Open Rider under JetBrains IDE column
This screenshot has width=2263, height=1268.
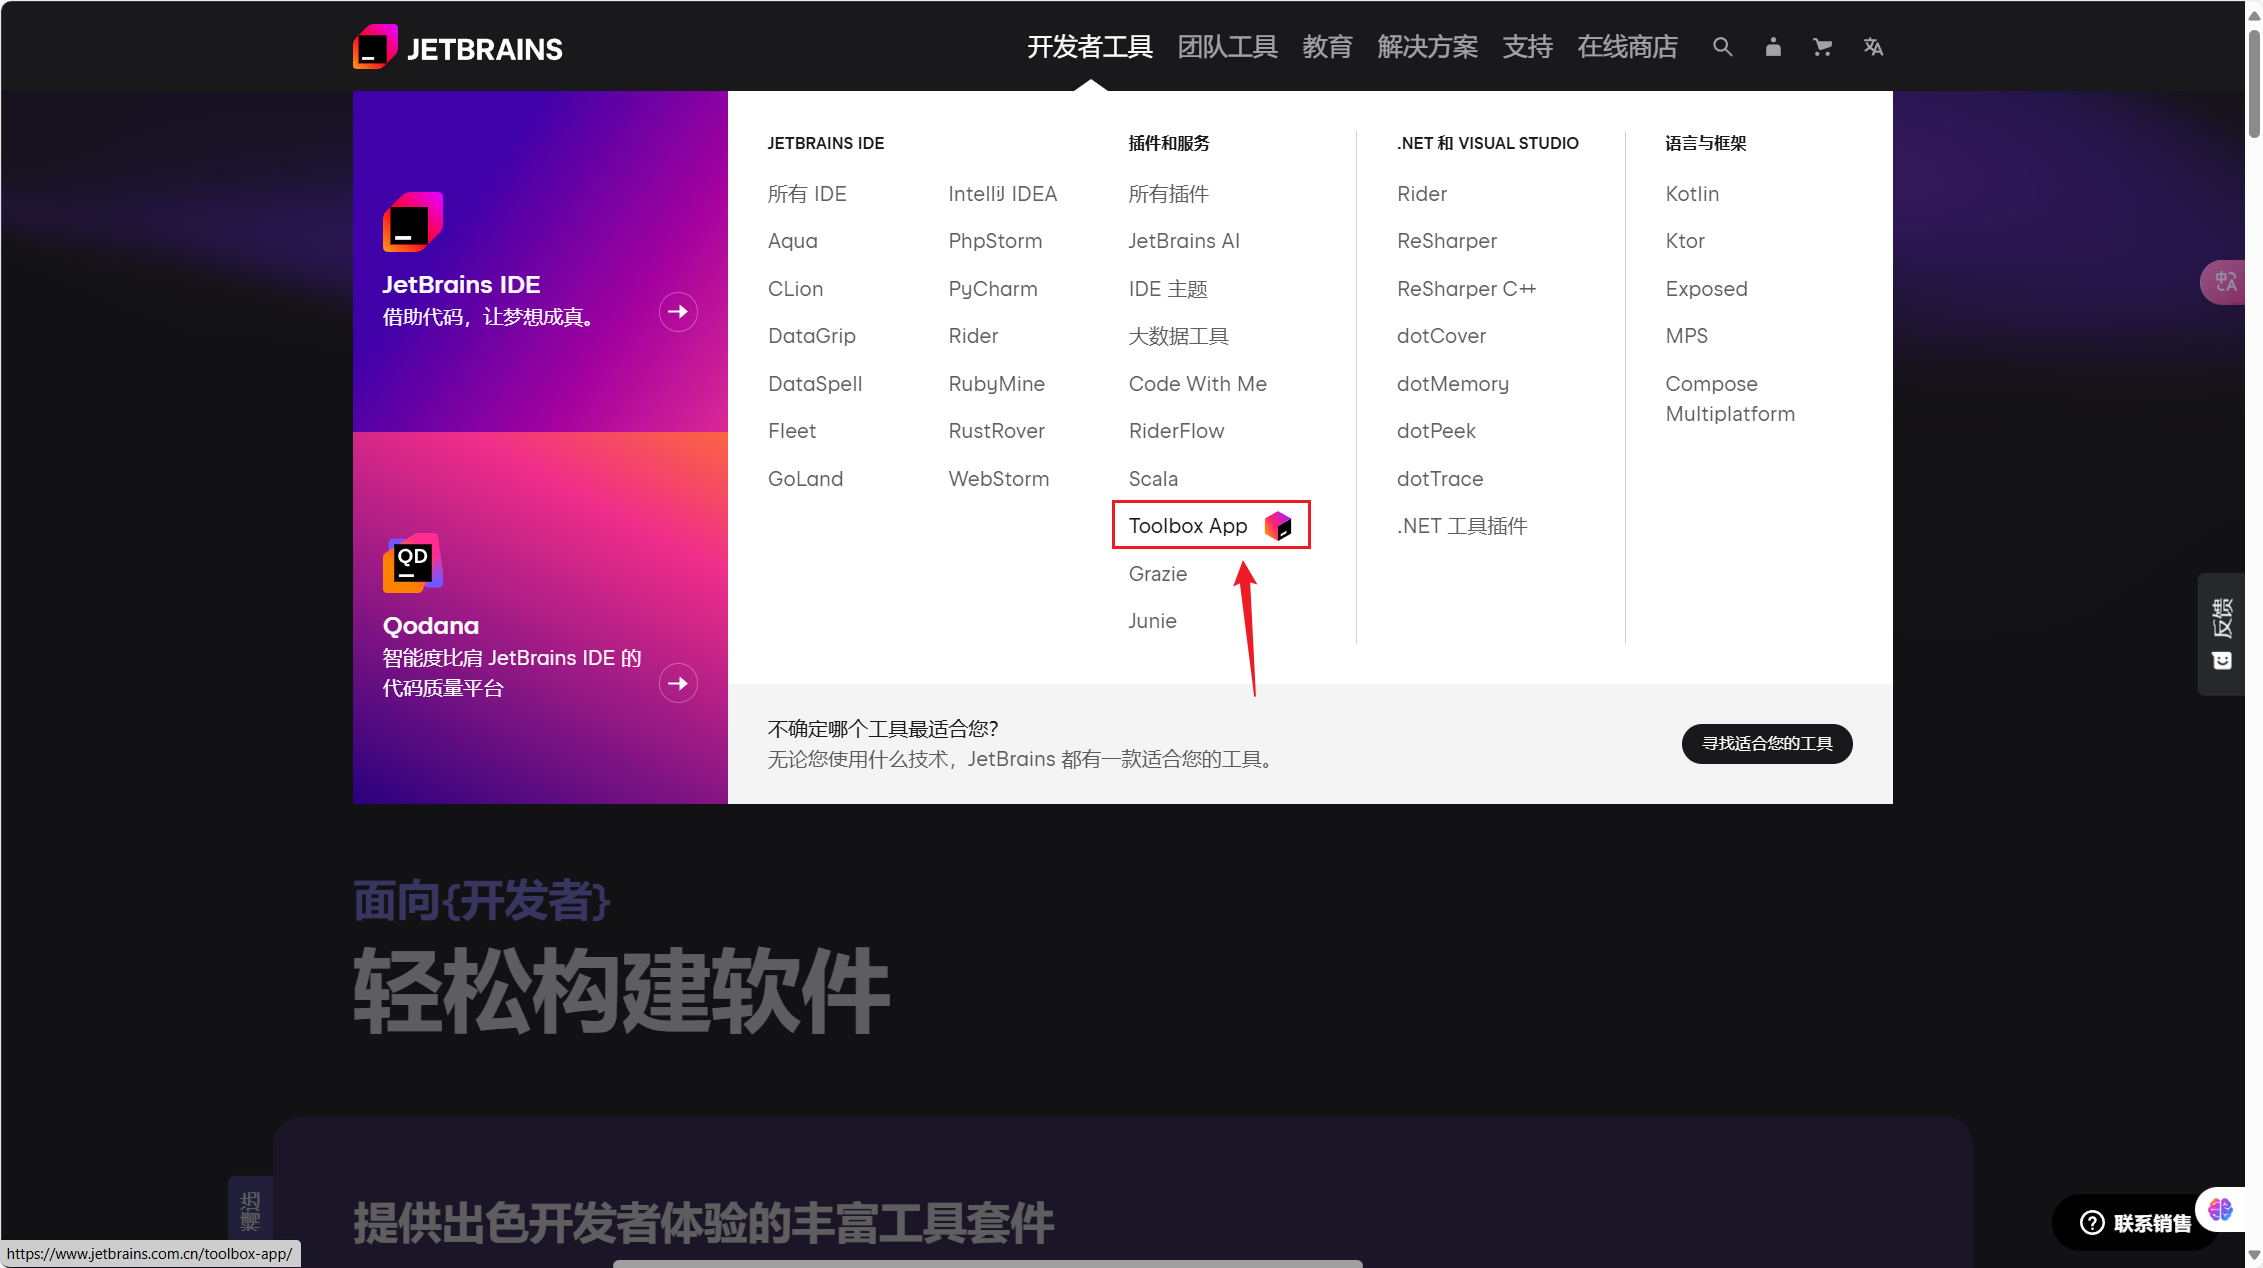(974, 336)
